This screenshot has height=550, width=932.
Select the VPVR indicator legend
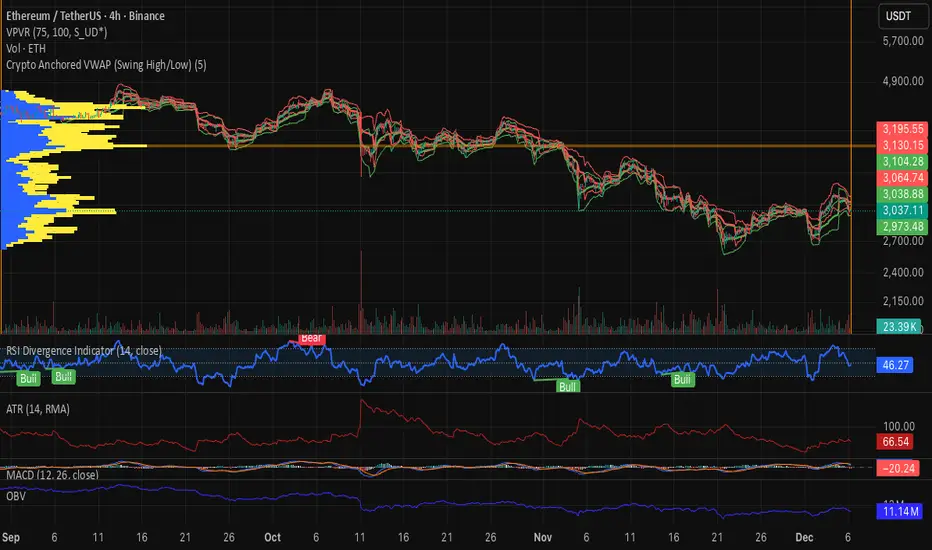point(57,32)
